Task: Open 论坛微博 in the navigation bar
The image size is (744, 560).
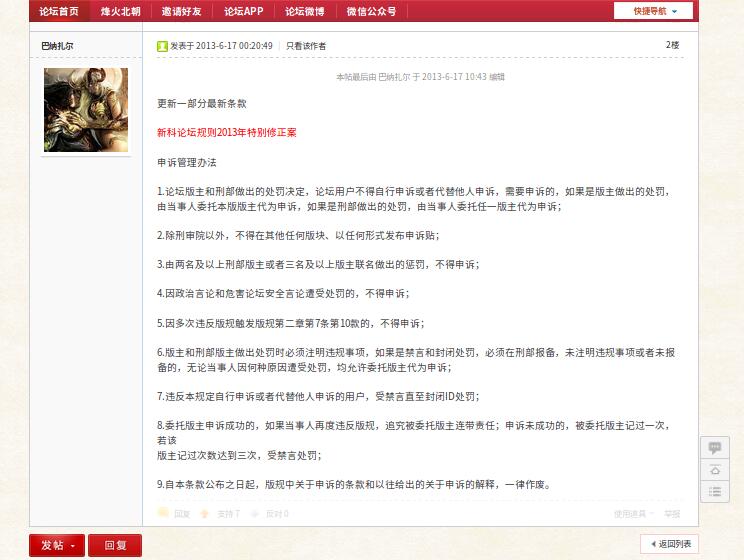Action: click(304, 11)
